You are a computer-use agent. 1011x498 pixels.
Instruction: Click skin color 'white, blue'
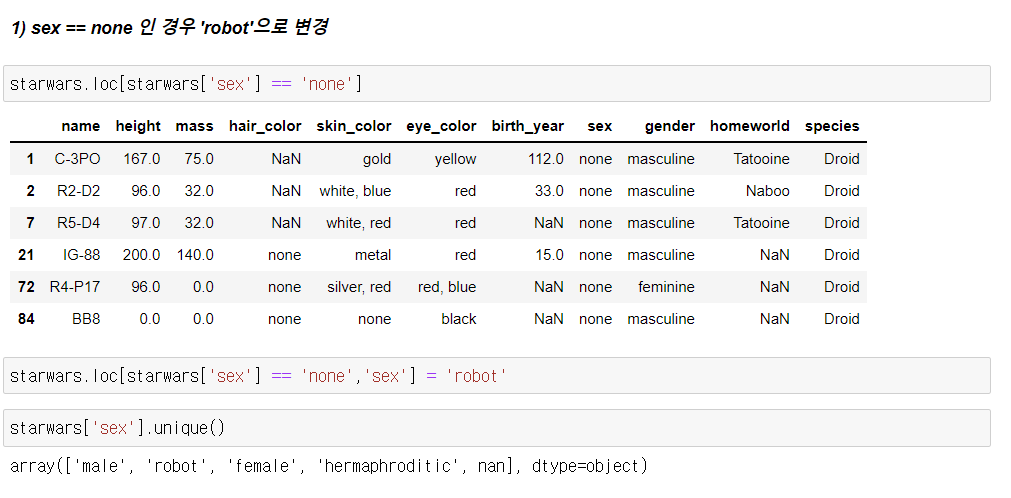pos(355,191)
